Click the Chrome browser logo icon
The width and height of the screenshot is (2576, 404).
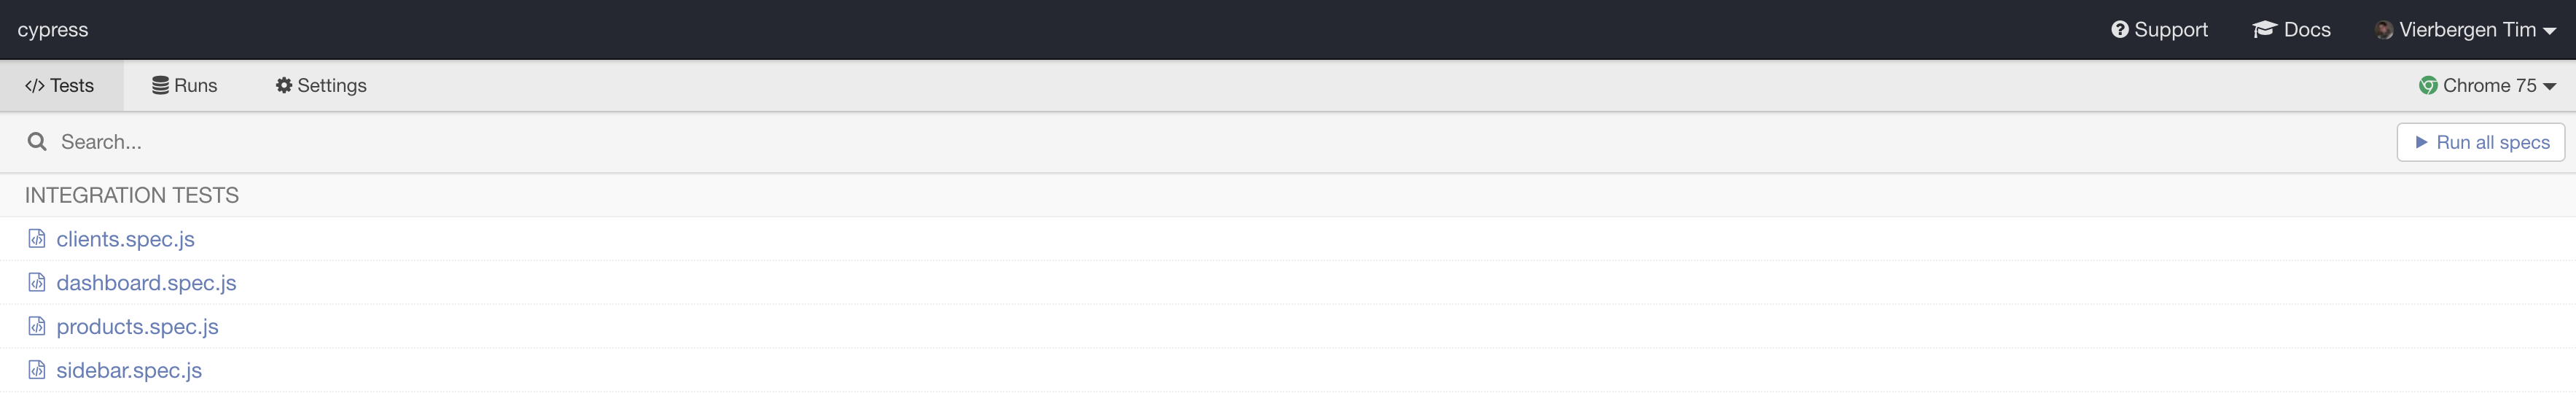[2428, 86]
